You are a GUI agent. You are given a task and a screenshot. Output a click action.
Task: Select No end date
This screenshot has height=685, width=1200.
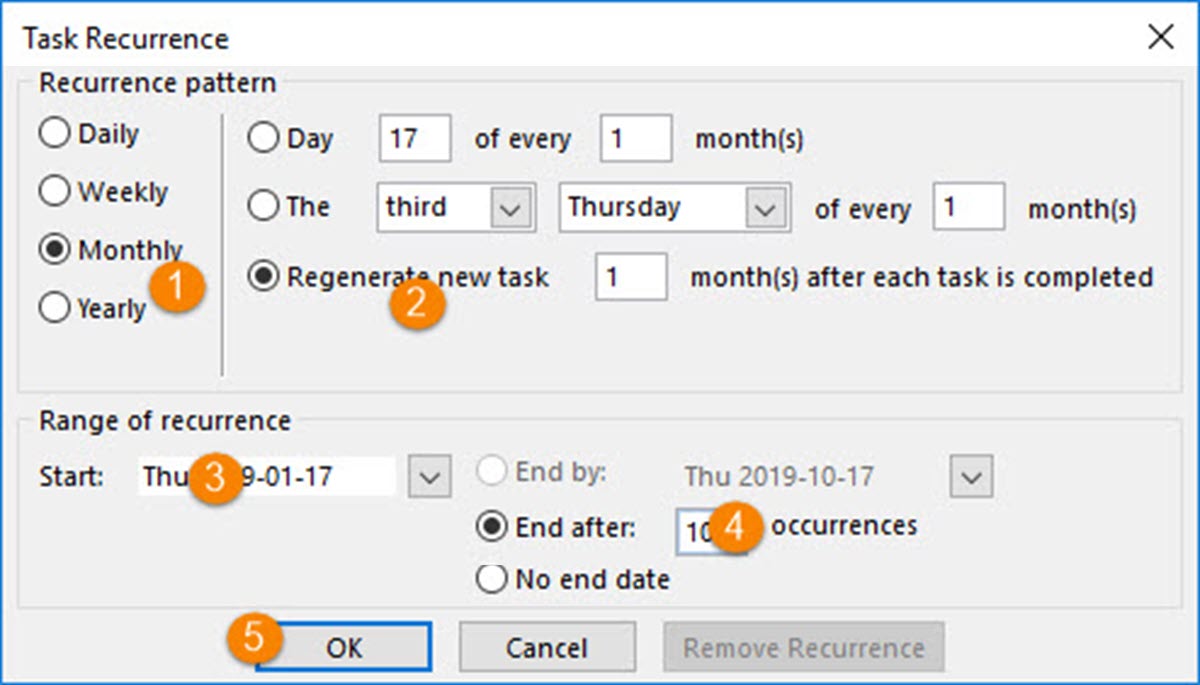click(492, 578)
